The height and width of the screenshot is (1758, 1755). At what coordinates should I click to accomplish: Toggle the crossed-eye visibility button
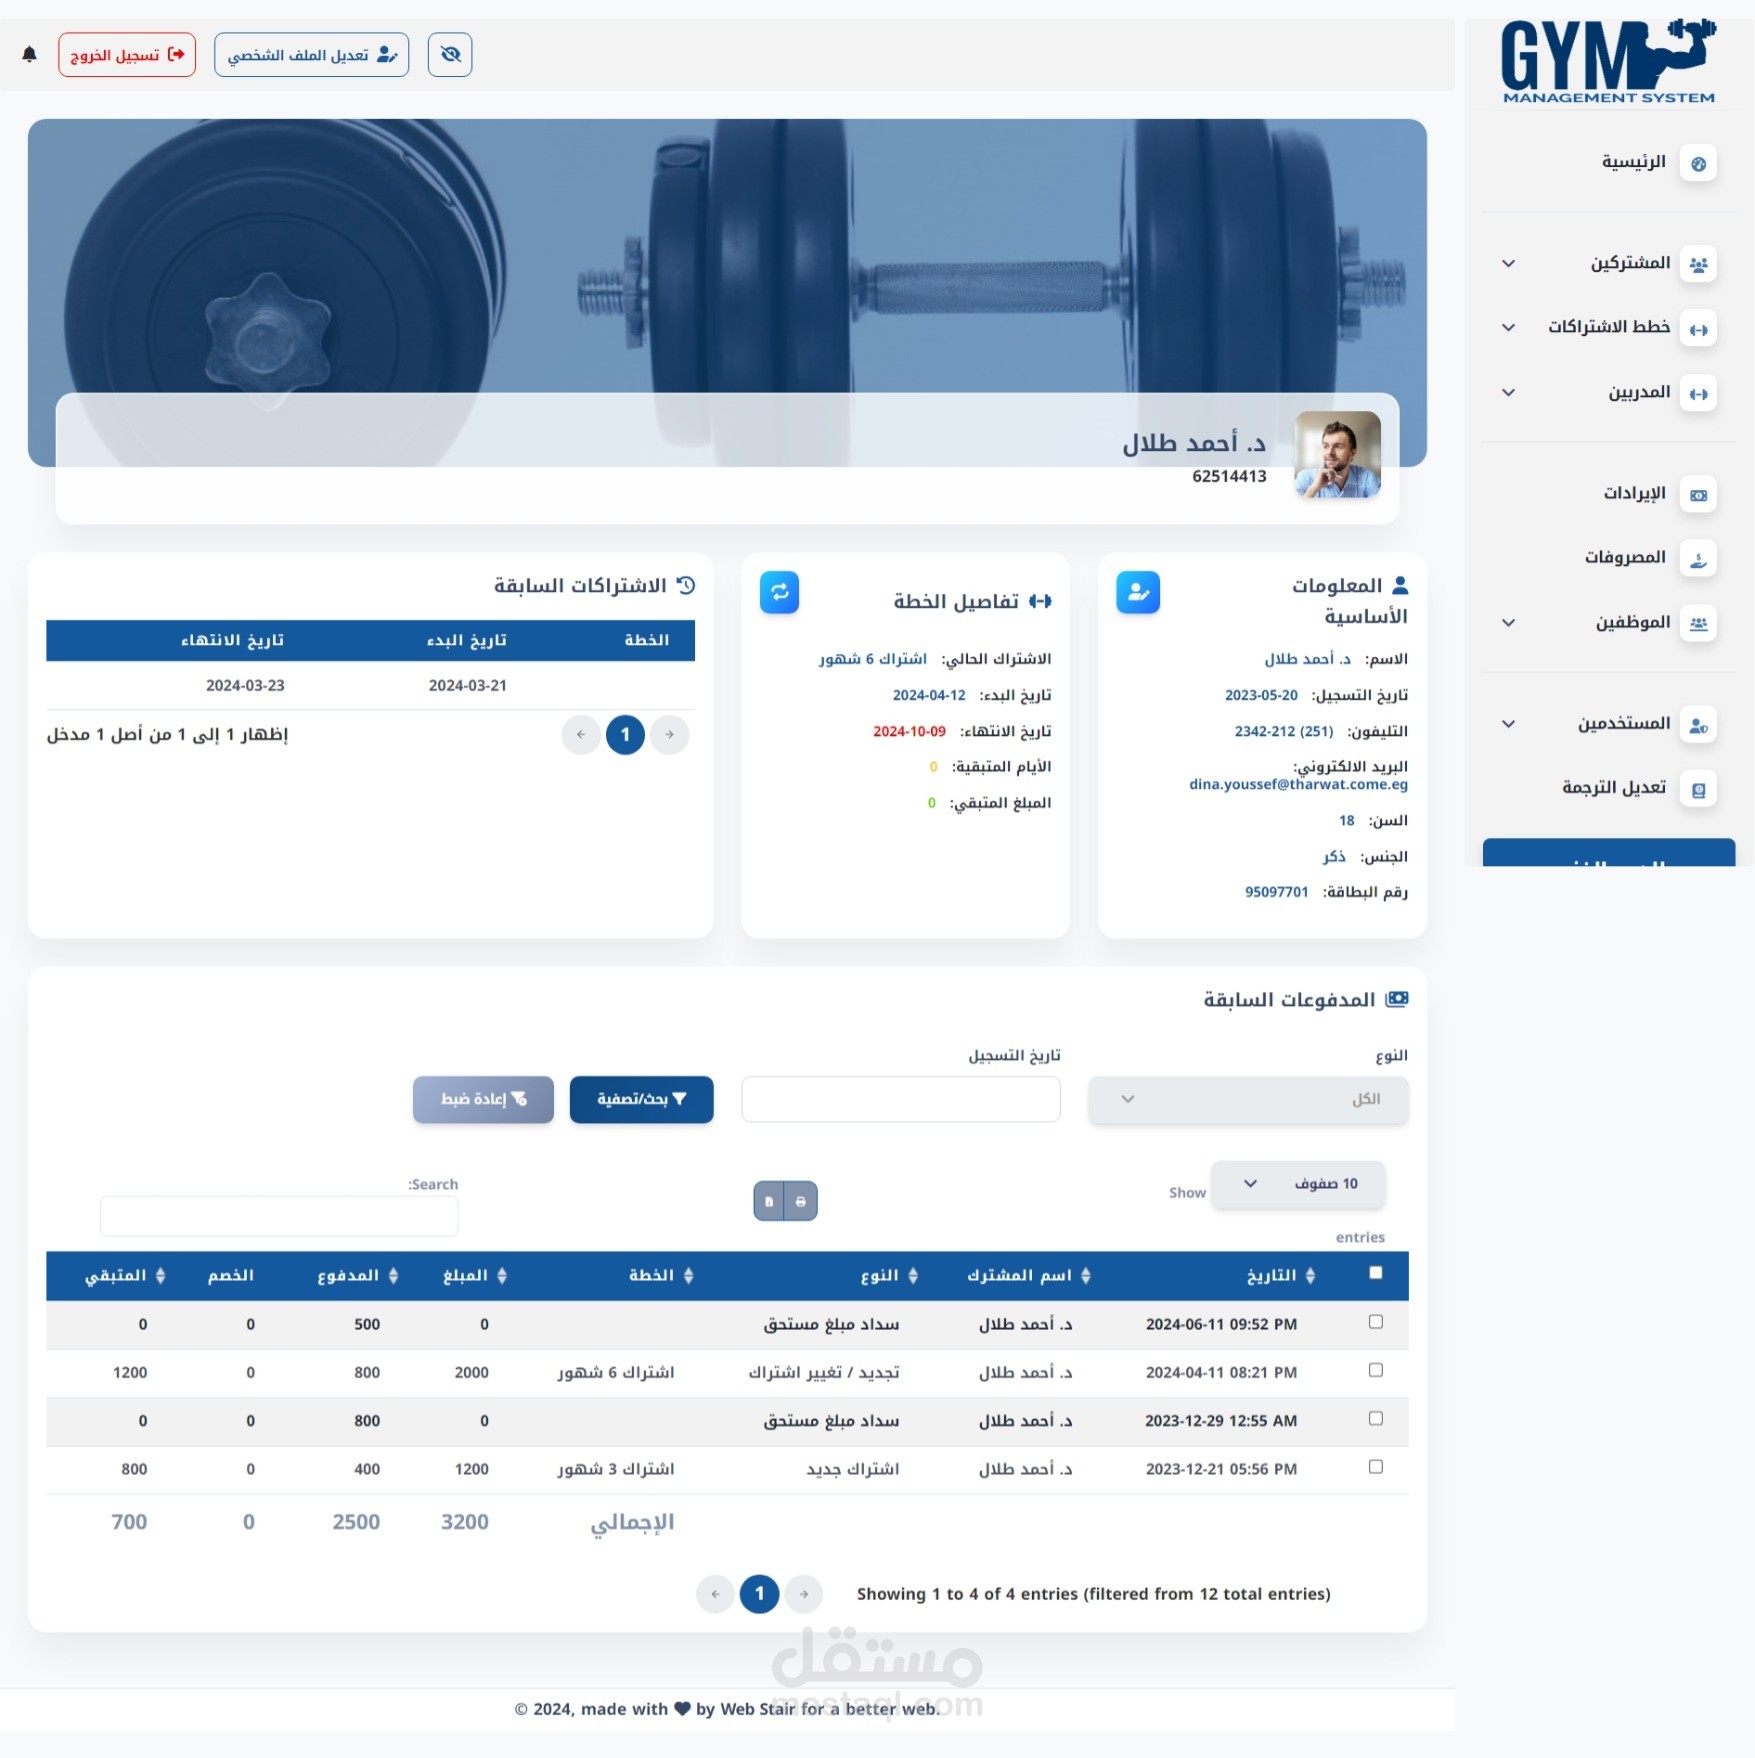(450, 55)
